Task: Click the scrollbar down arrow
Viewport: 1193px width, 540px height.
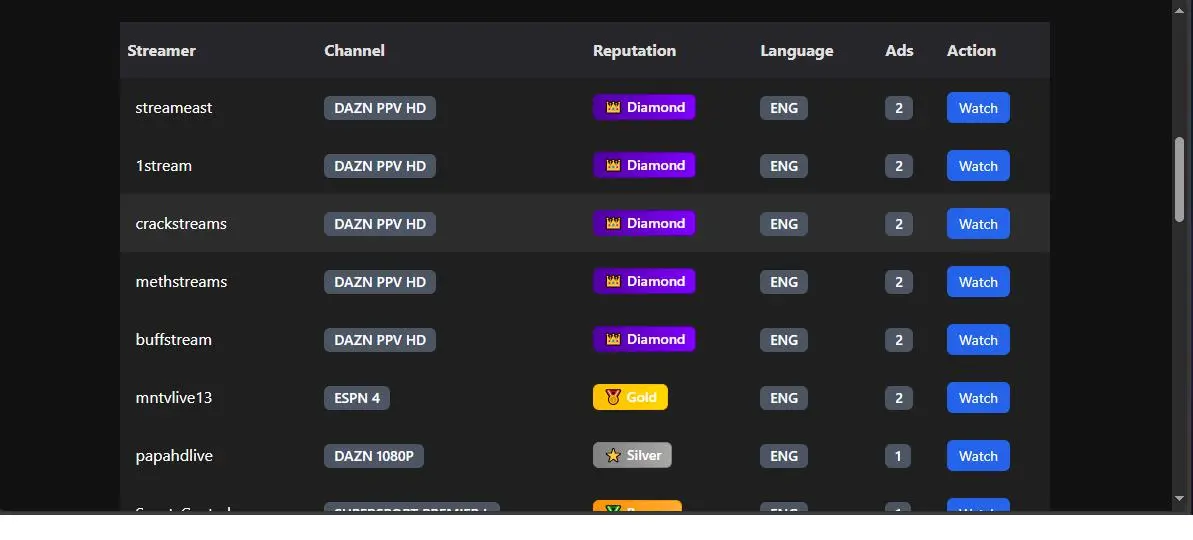Action: coord(1179,499)
